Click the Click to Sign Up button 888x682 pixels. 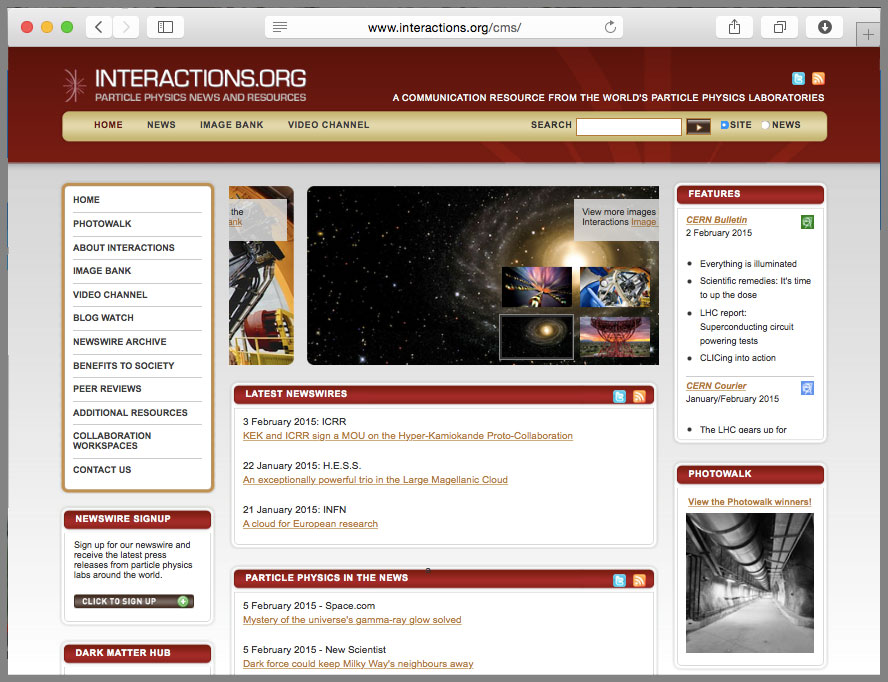pyautogui.click(x=134, y=601)
